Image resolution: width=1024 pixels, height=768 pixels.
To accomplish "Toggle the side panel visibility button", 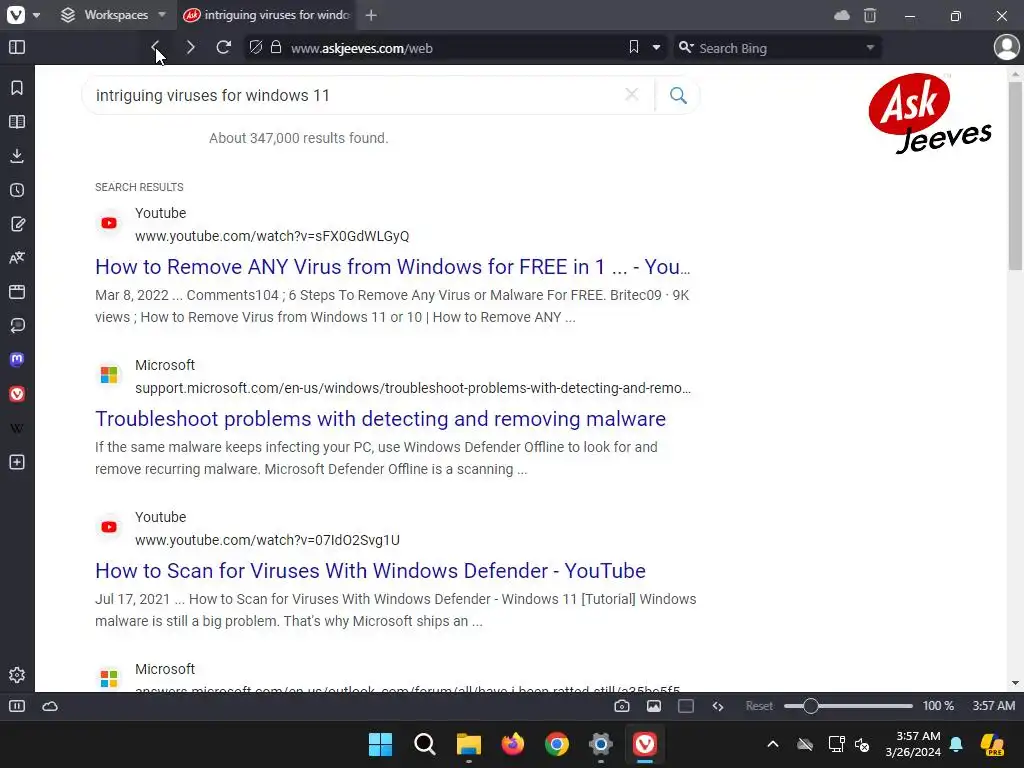I will [17, 48].
